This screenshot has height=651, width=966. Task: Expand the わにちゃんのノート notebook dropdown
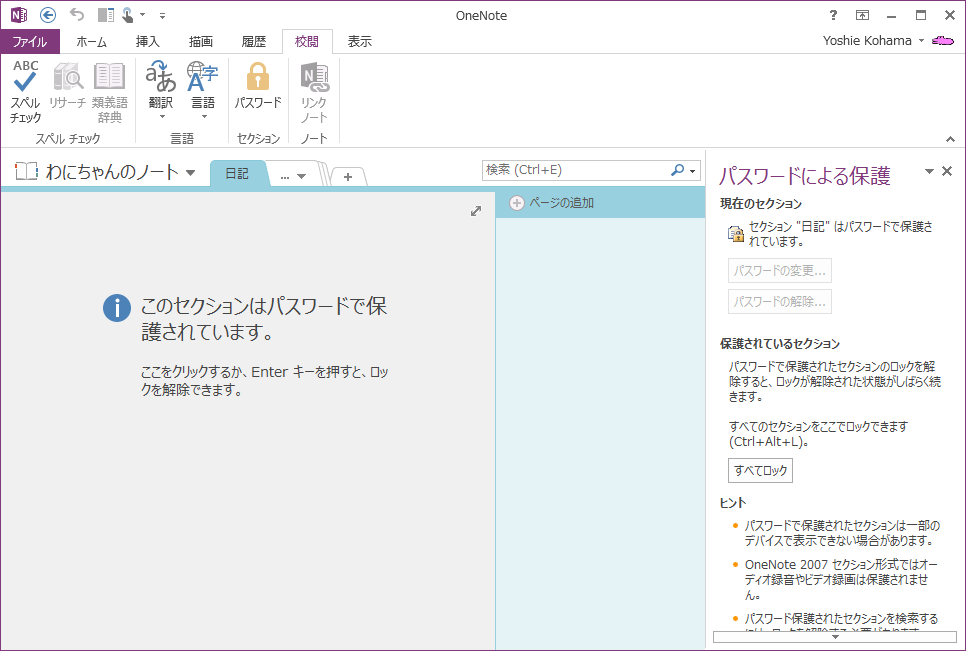pos(190,173)
